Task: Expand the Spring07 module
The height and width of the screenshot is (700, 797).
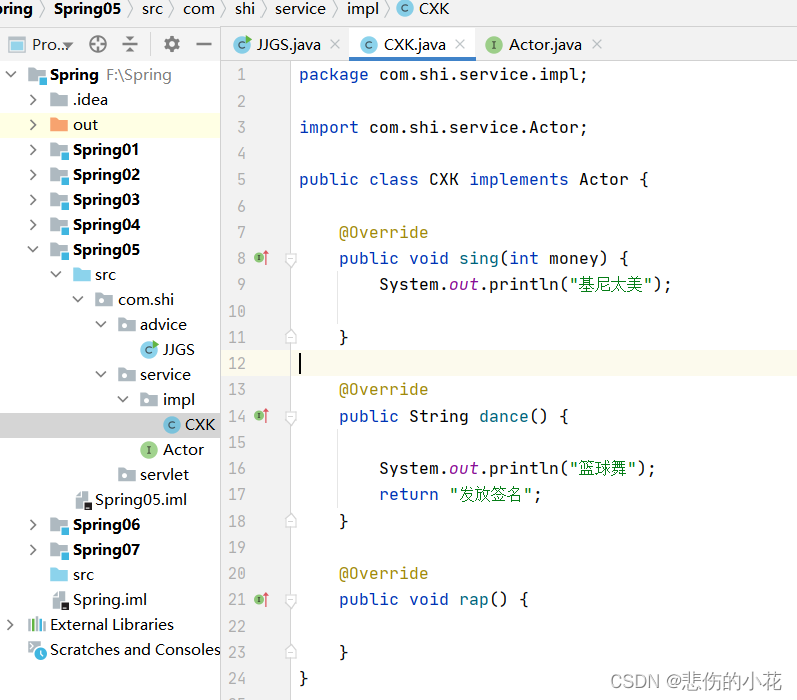Action: 33,550
